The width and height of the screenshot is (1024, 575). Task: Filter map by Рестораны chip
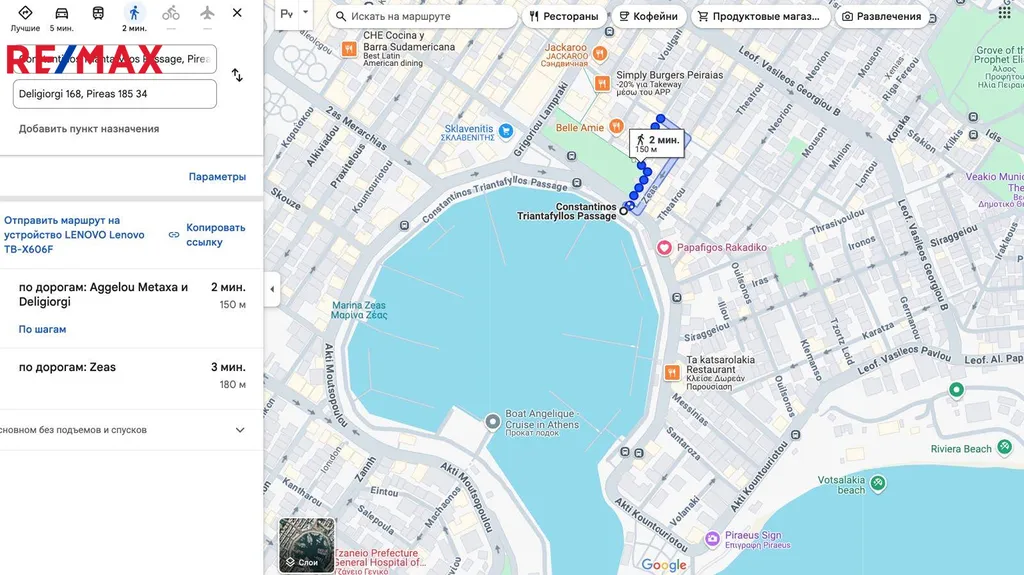coord(564,16)
